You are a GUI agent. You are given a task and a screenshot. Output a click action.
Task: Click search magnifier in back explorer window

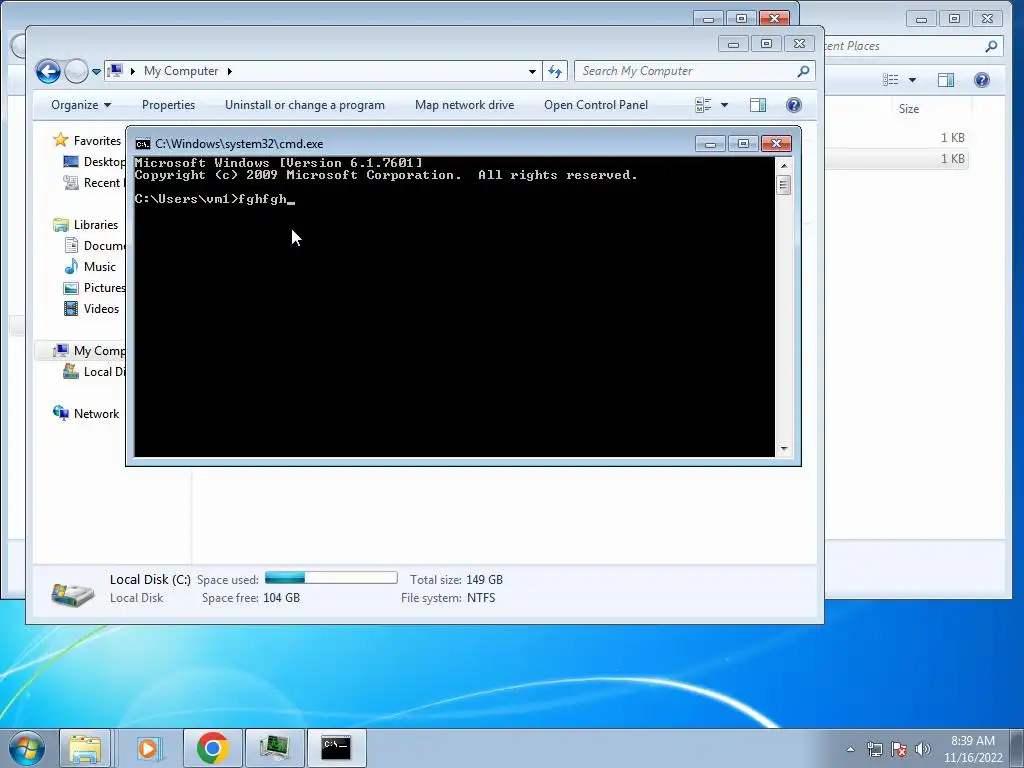(x=991, y=46)
